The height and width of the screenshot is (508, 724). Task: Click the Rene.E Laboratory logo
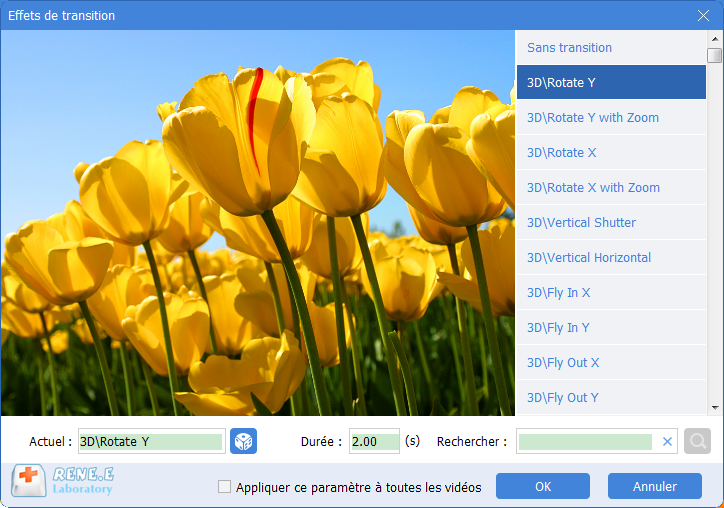pyautogui.click(x=64, y=482)
